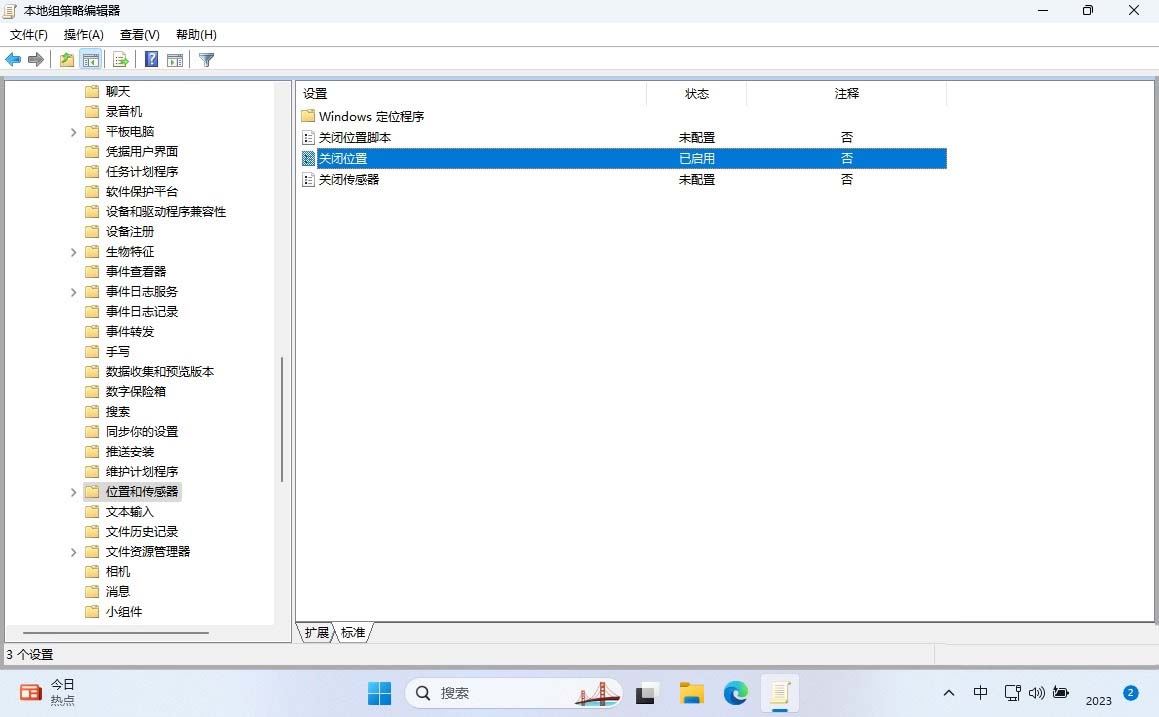This screenshot has height=717, width=1159.
Task: Click the export list toolbar icon
Action: 120,59
